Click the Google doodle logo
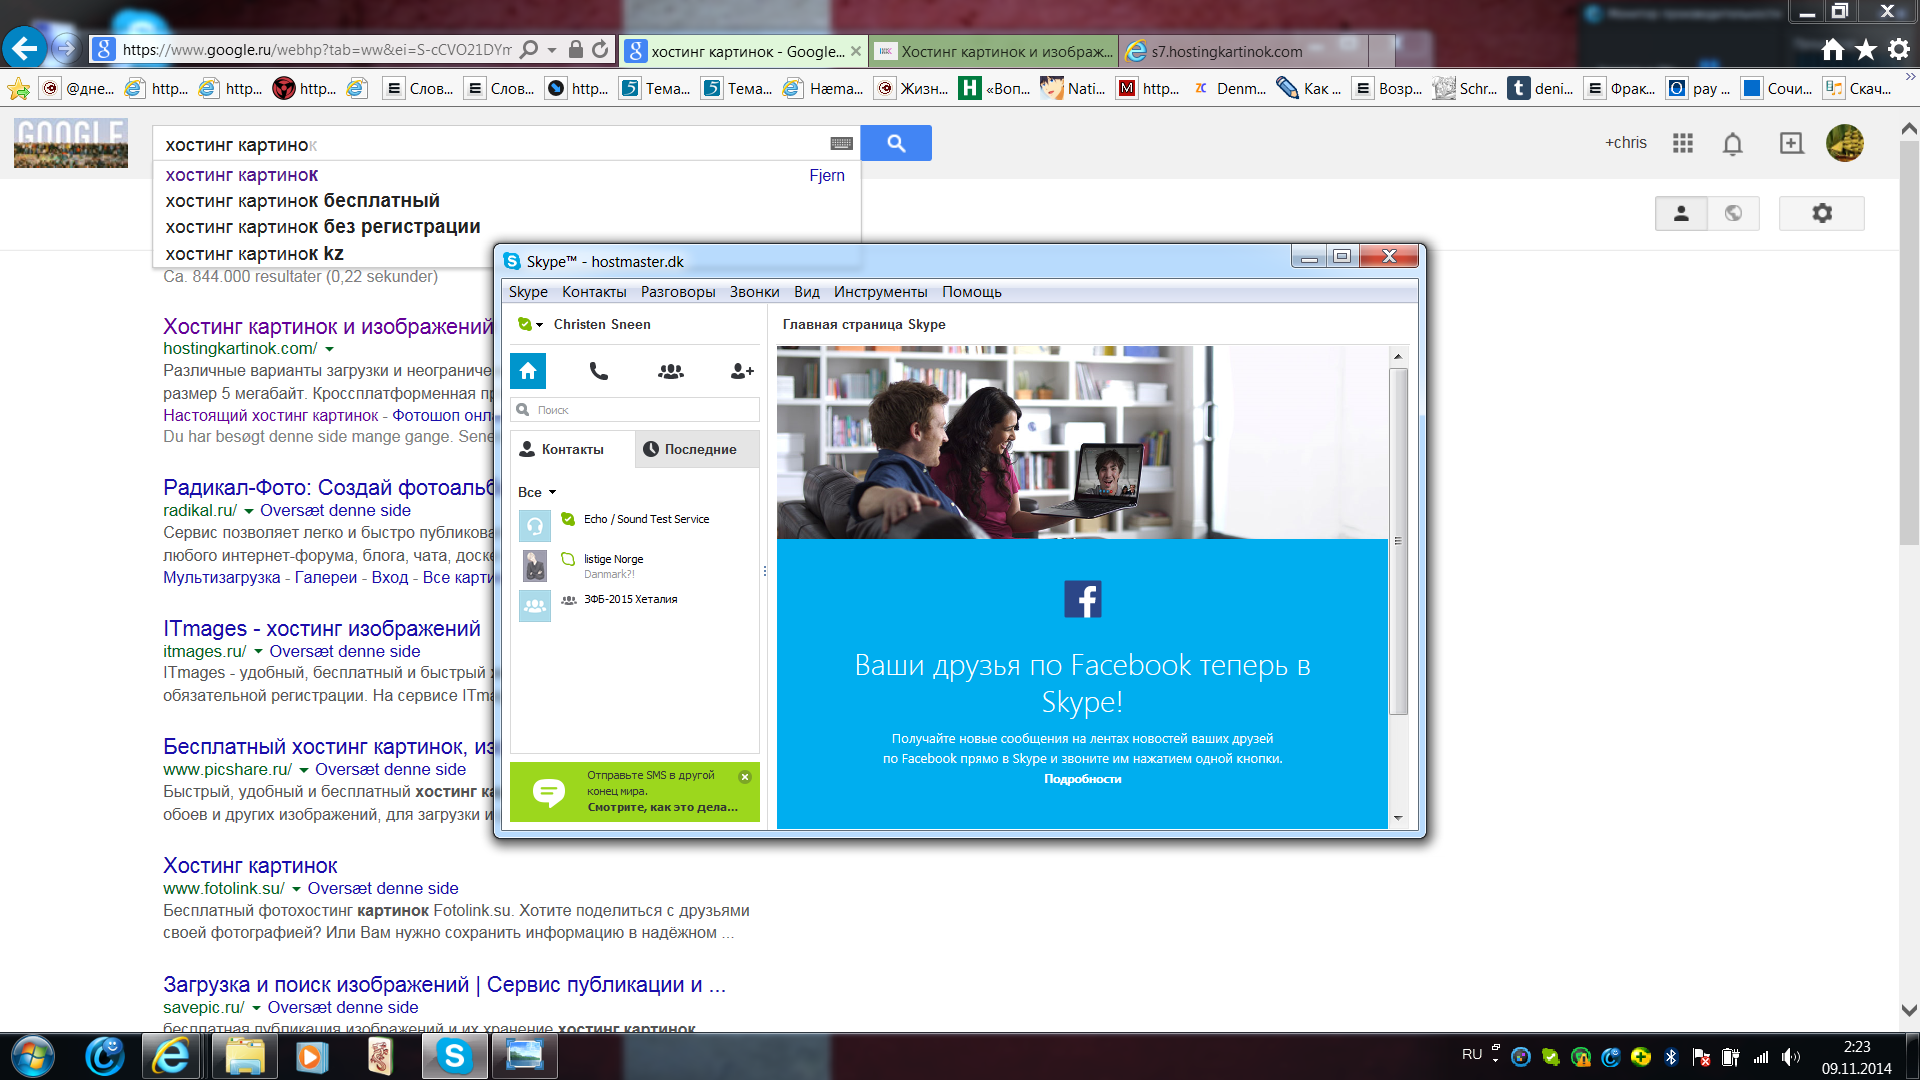Image resolution: width=1920 pixels, height=1080 pixels. tap(71, 143)
